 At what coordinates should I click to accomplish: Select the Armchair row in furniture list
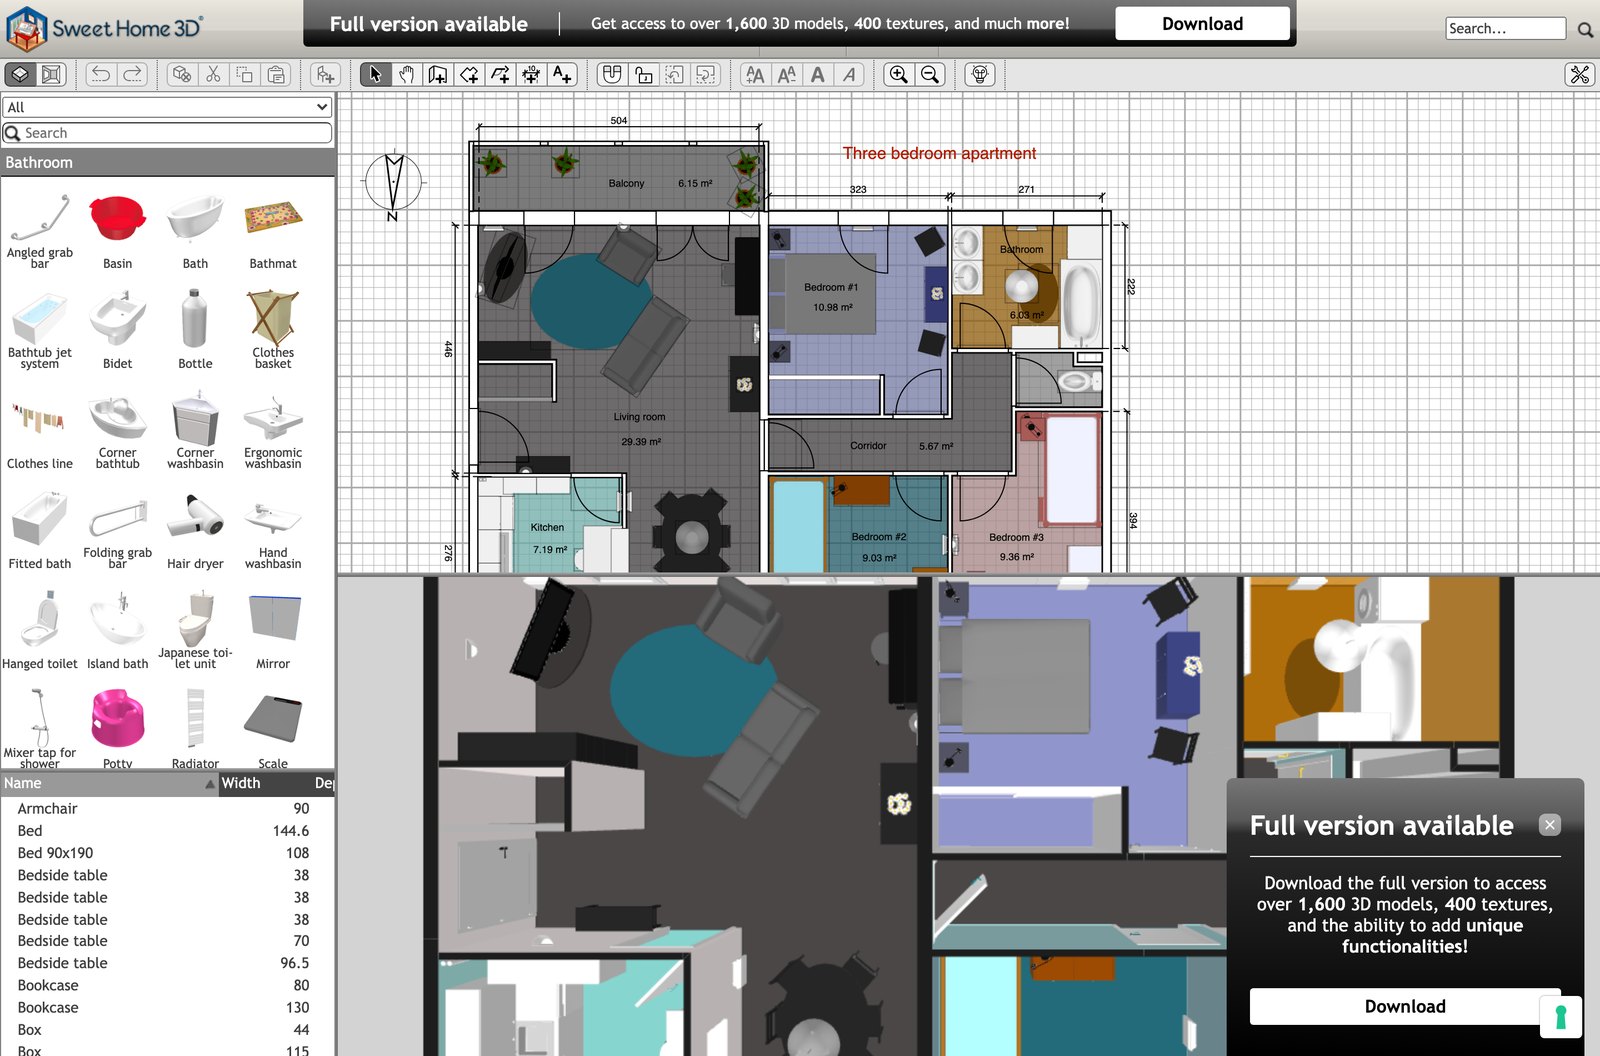coord(167,808)
